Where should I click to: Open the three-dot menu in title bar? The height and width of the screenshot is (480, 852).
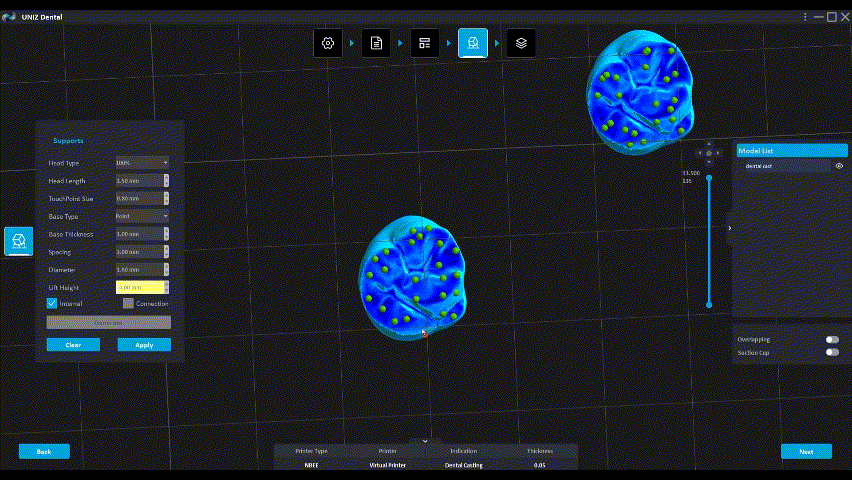(805, 17)
